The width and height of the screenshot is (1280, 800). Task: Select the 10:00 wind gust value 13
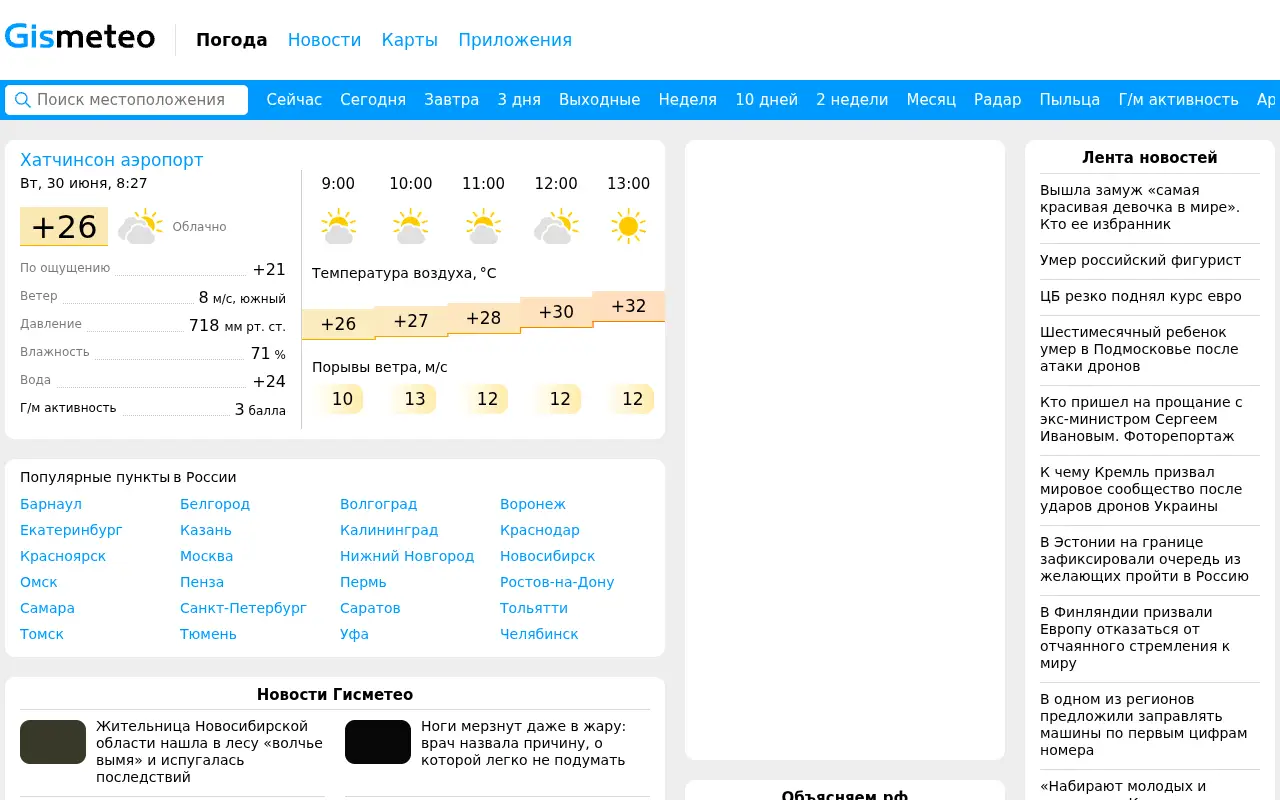pyautogui.click(x=415, y=399)
